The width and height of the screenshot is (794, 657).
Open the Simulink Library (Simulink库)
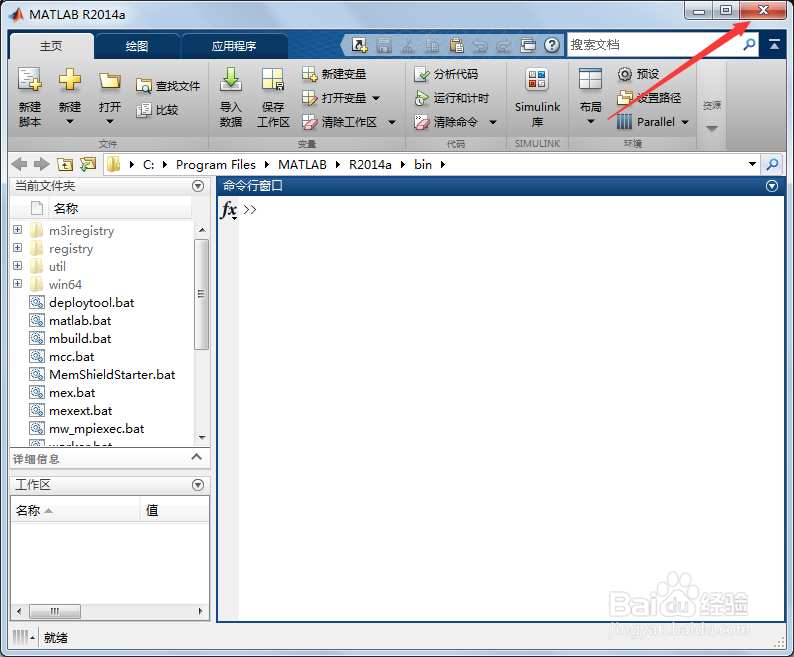pyautogui.click(x=537, y=97)
